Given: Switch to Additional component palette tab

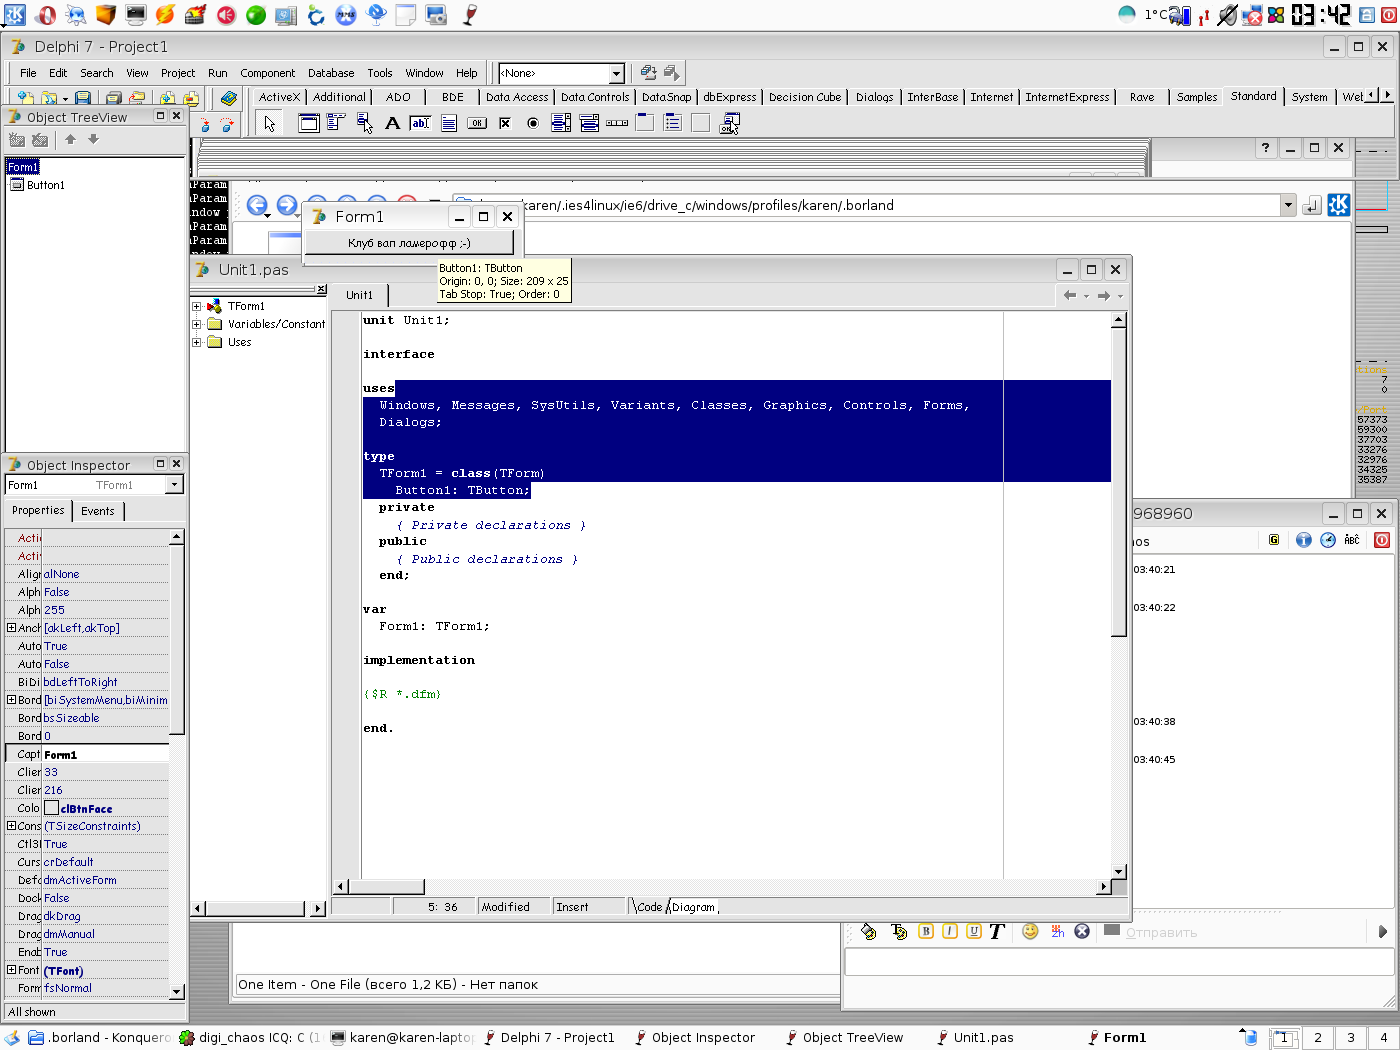Looking at the screenshot, I should 339,97.
